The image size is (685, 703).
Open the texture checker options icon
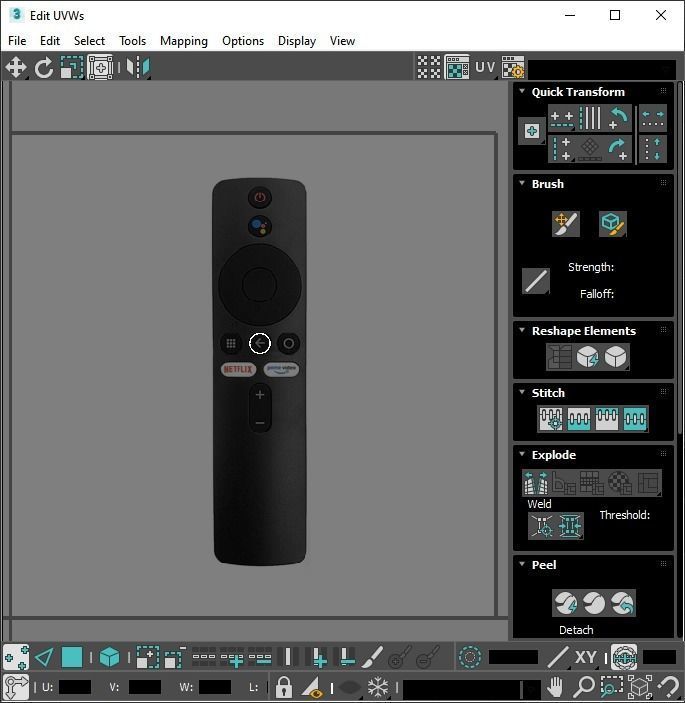(512, 67)
